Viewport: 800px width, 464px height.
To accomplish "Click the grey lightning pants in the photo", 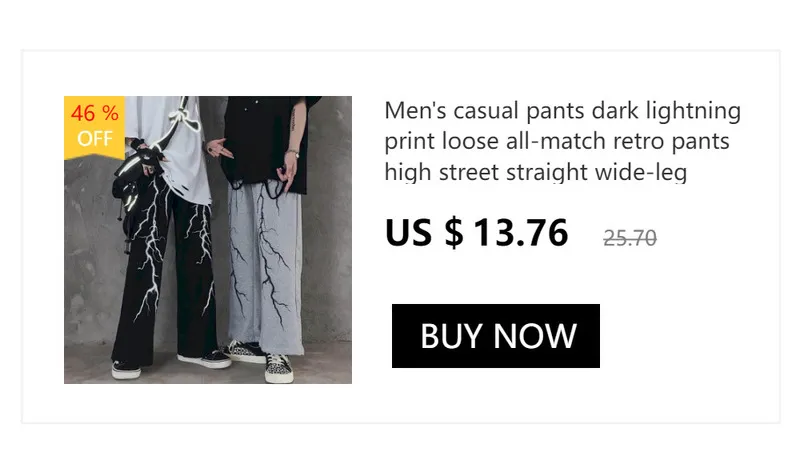I will click(264, 265).
